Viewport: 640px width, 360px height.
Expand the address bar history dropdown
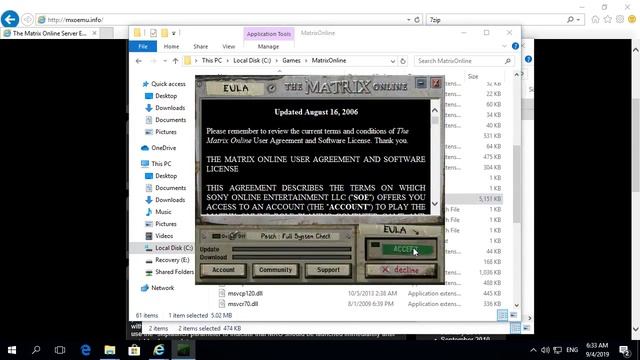393,61
